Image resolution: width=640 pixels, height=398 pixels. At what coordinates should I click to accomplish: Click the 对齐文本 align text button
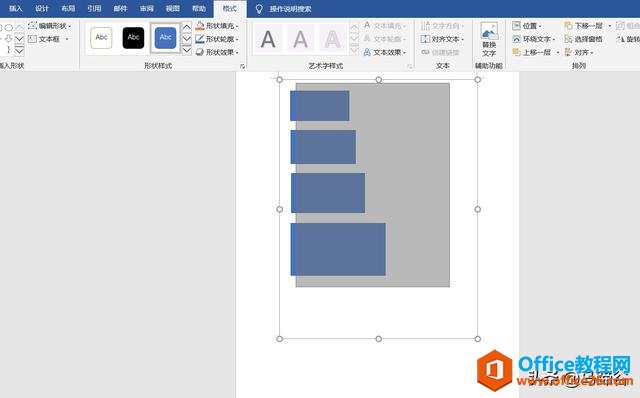tap(442, 39)
